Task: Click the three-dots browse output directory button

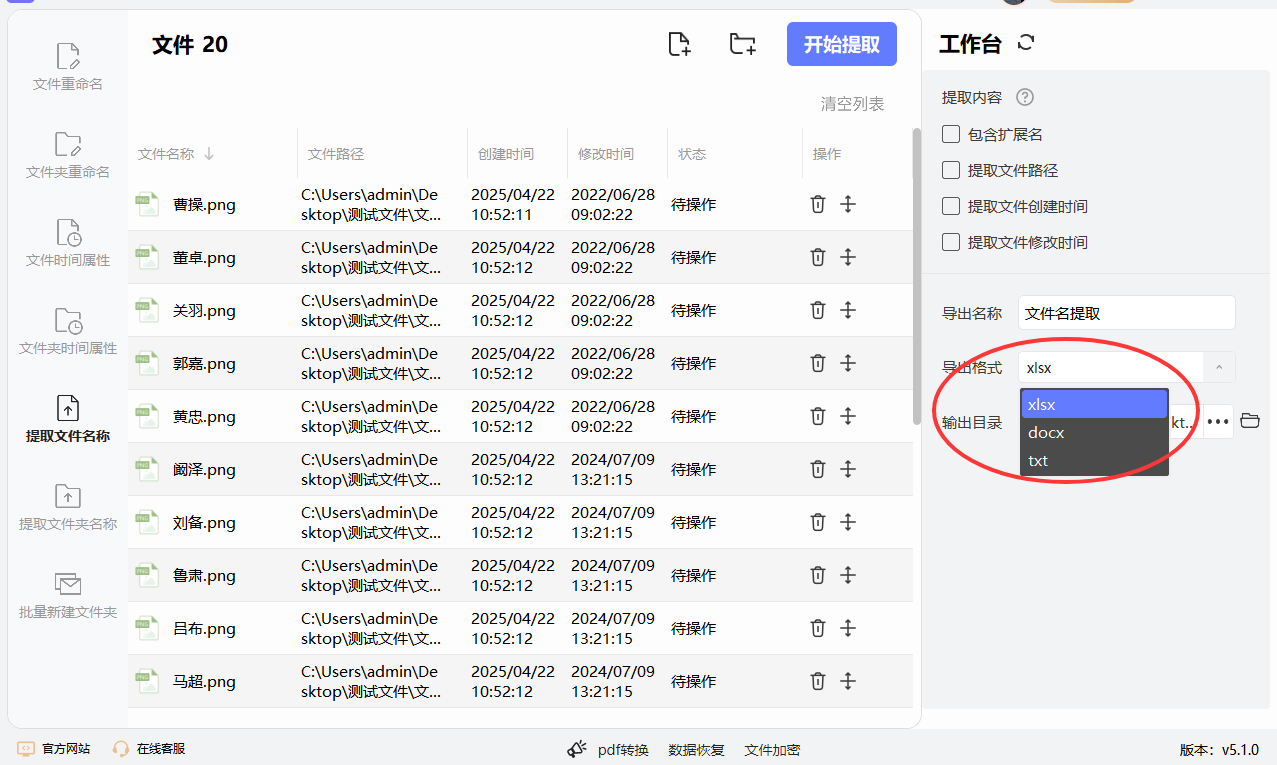Action: [1217, 422]
